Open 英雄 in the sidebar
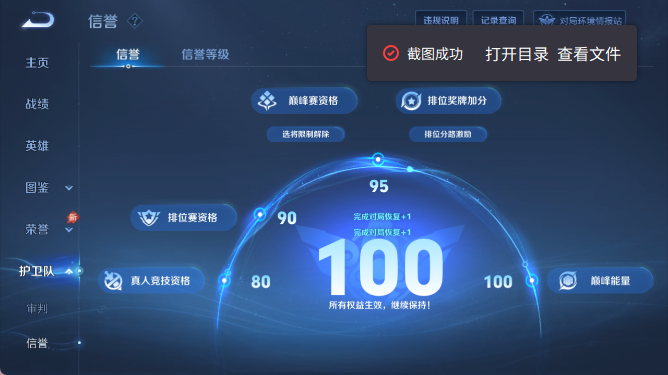This screenshot has height=375, width=668. coord(37,146)
